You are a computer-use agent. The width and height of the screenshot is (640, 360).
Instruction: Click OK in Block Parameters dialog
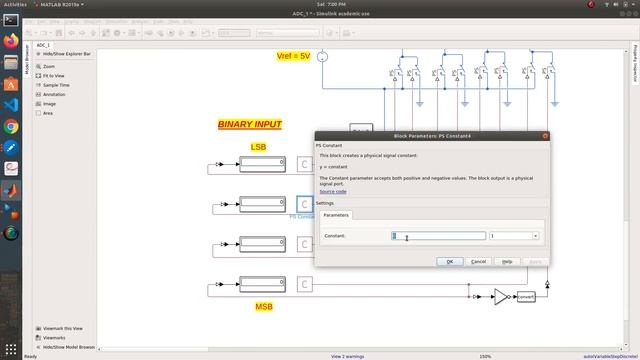[x=450, y=262]
